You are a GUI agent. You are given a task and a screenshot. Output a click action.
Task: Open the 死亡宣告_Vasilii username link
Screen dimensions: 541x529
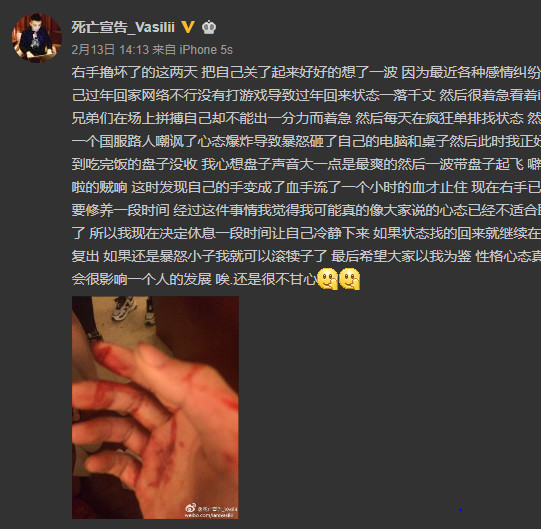pos(124,27)
